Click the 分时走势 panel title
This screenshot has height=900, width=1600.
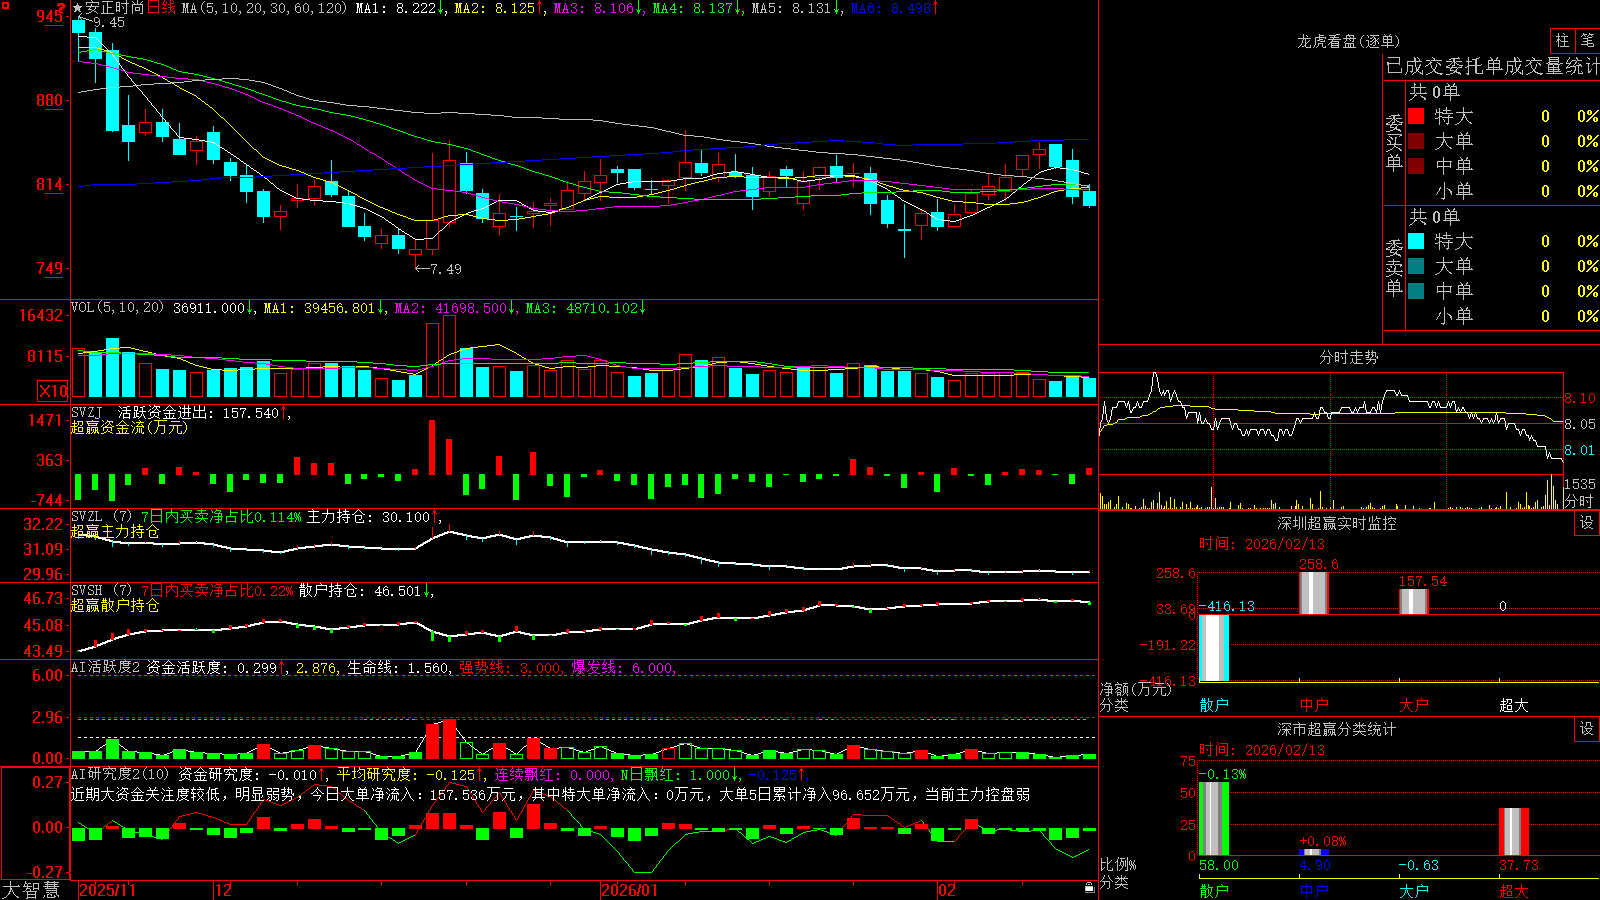(x=1349, y=357)
